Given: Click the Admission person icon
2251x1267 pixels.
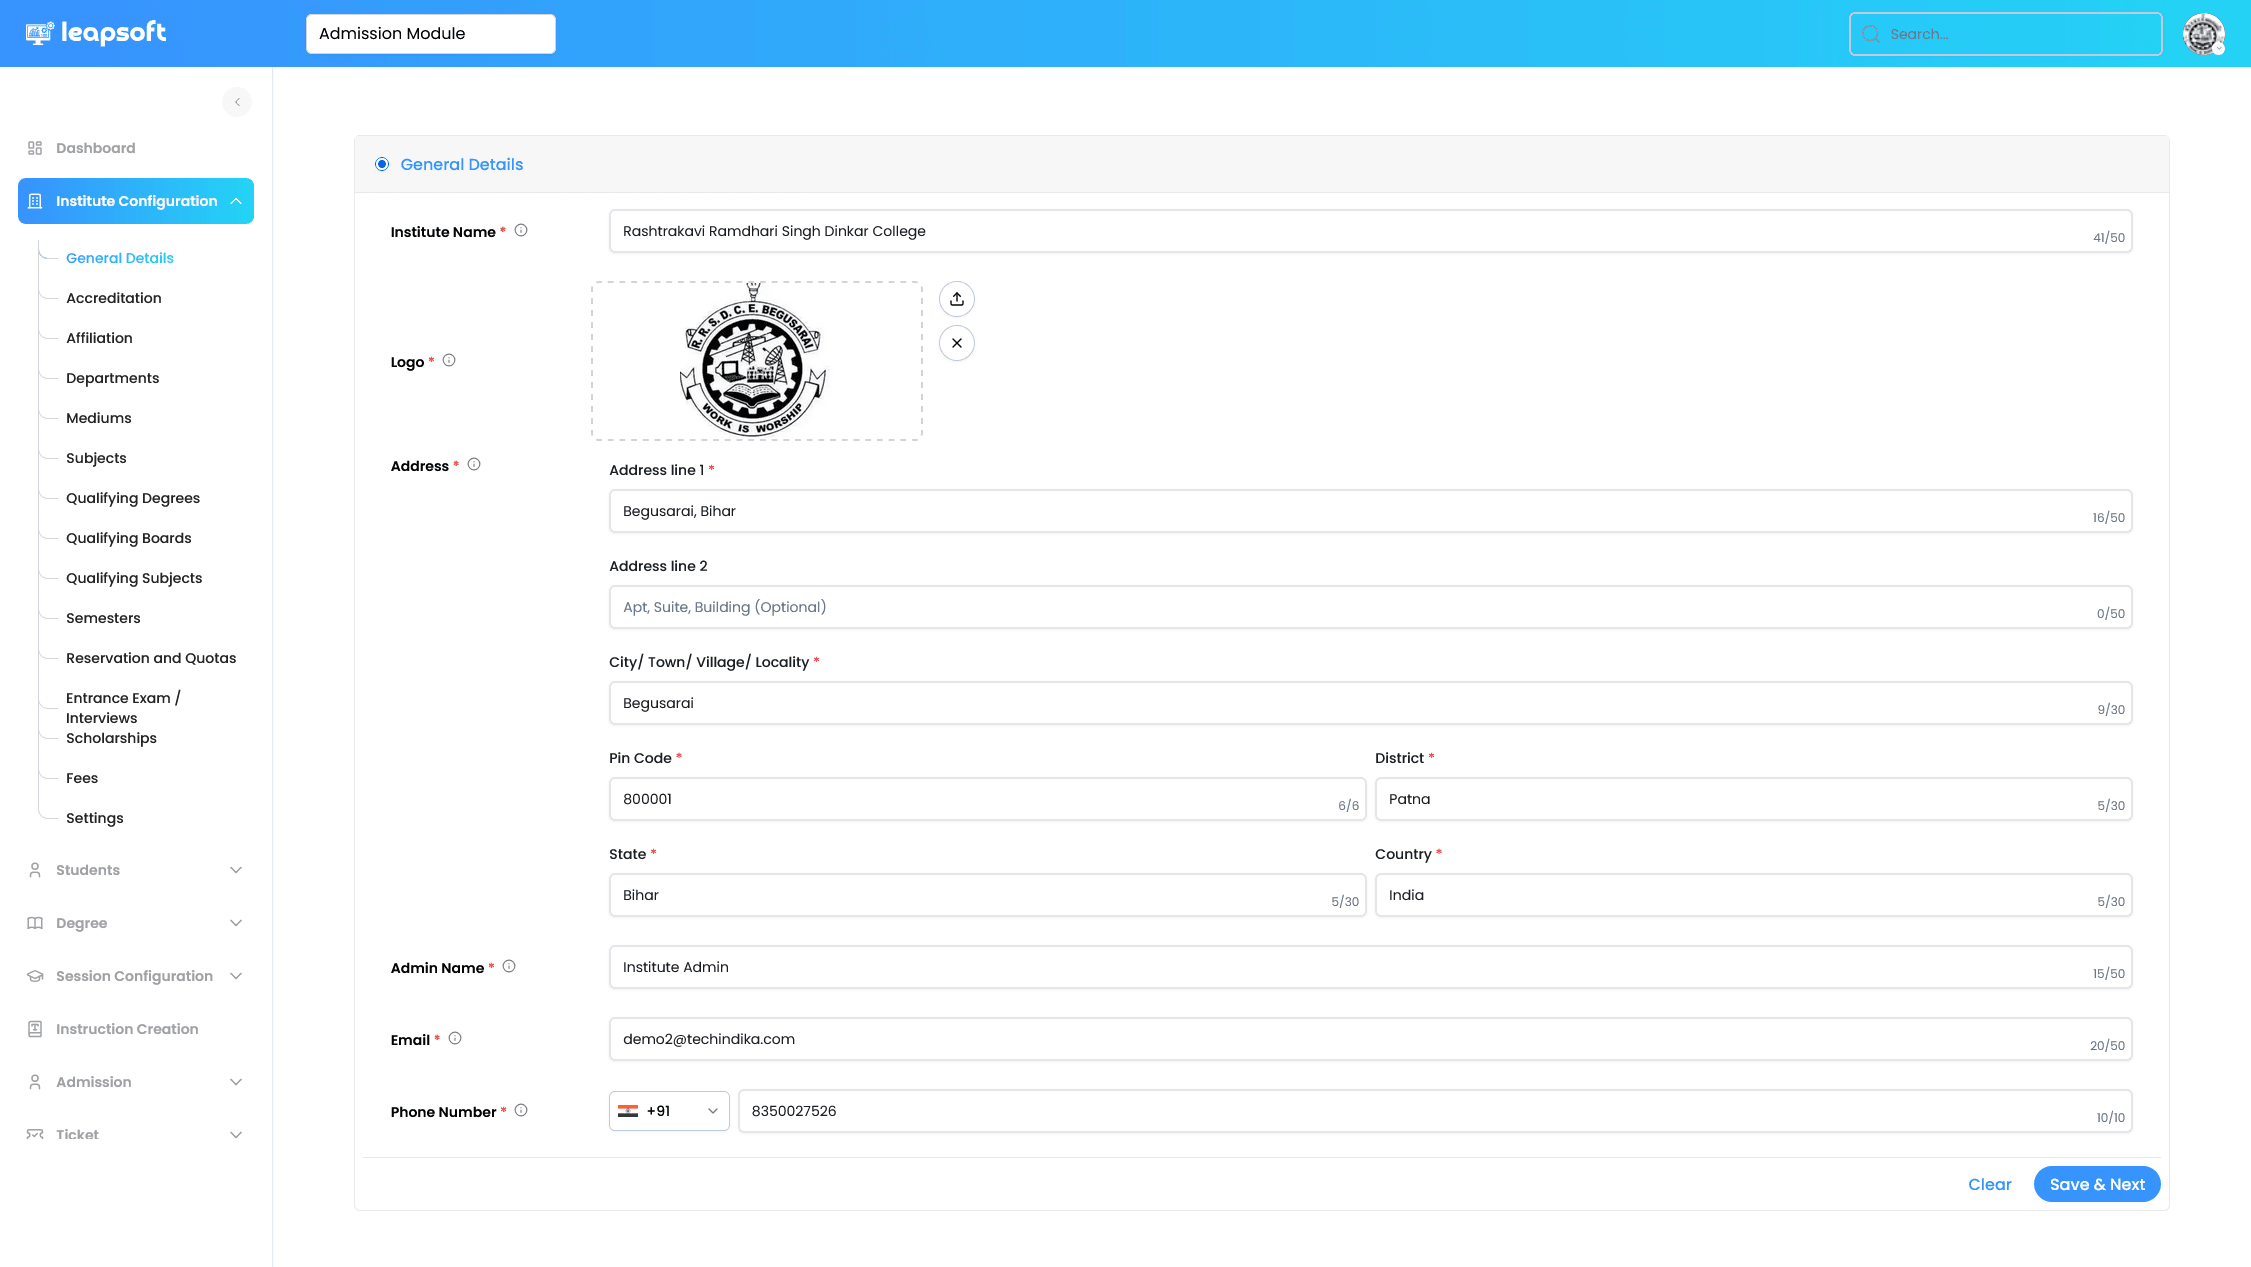Looking at the screenshot, I should (x=35, y=1082).
